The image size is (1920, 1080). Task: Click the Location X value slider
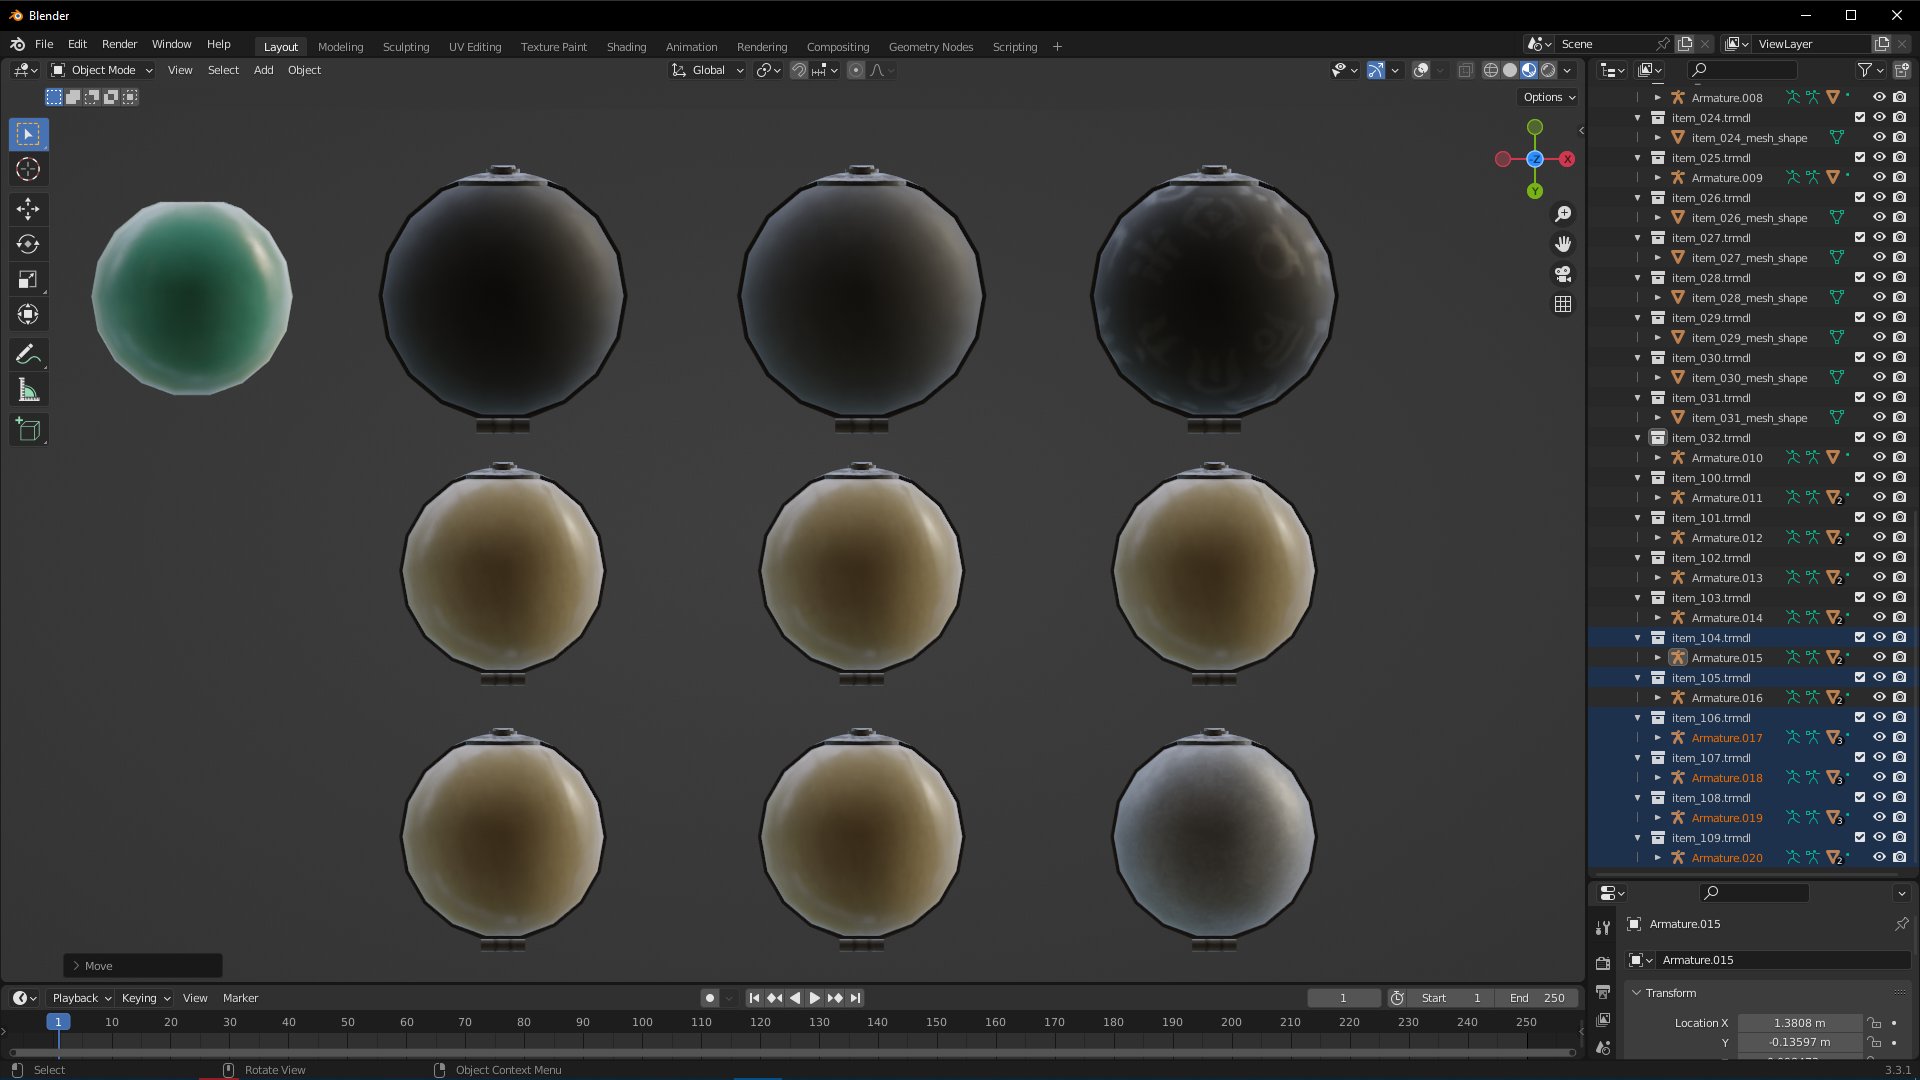click(1799, 1023)
